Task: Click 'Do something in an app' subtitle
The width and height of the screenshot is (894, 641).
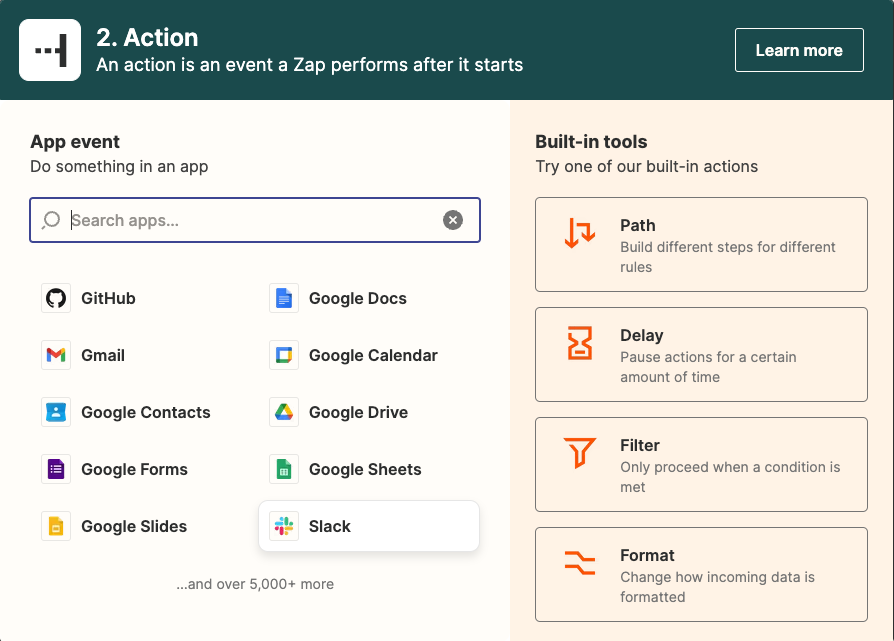Action: [119, 167]
